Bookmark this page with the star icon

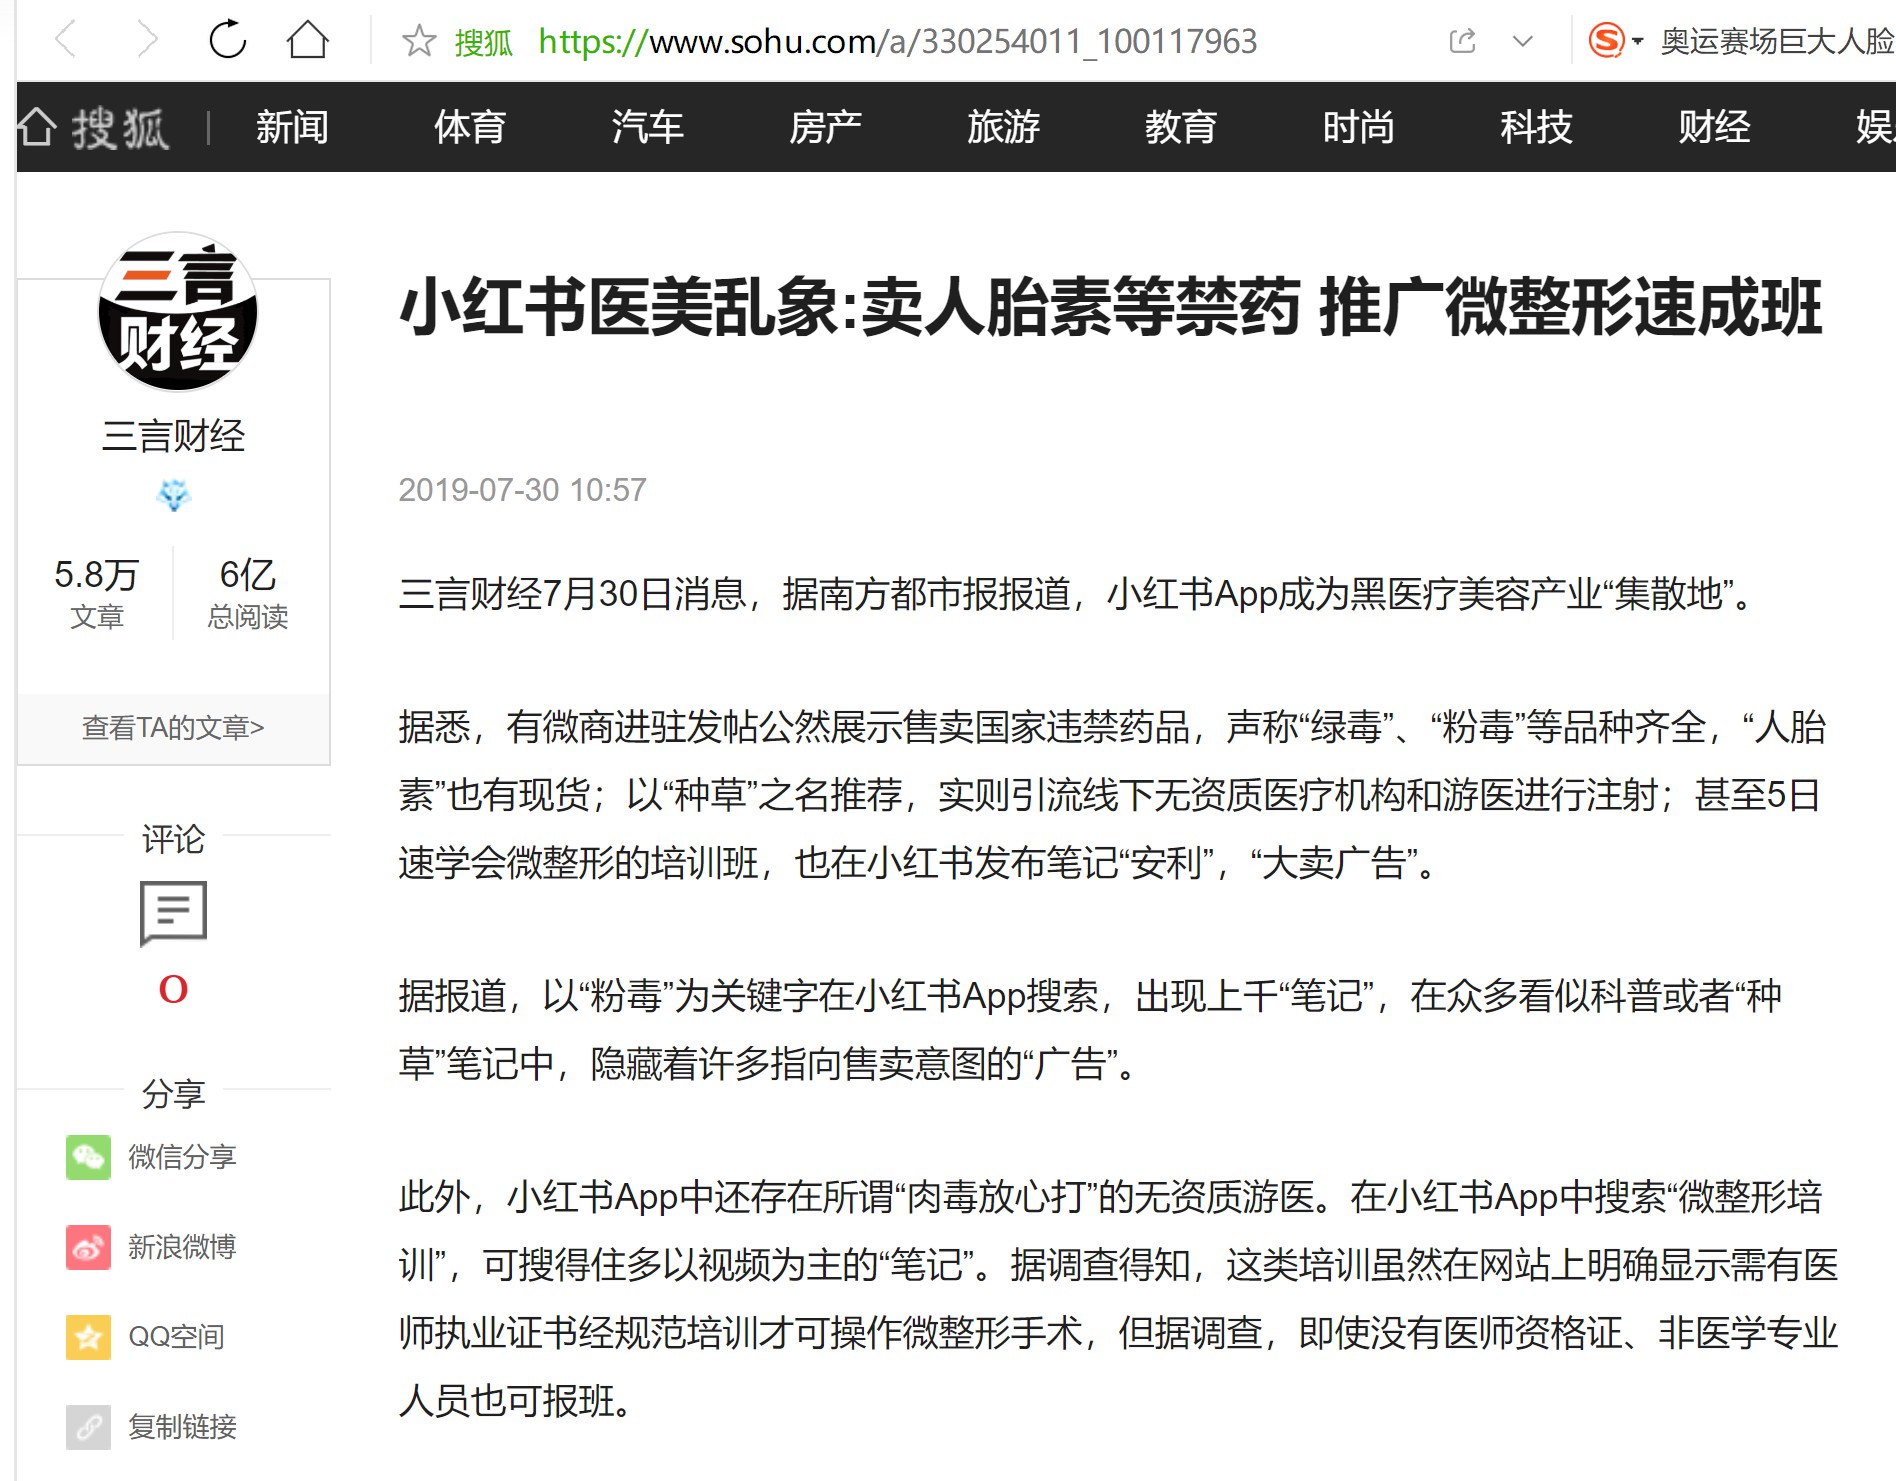(419, 41)
